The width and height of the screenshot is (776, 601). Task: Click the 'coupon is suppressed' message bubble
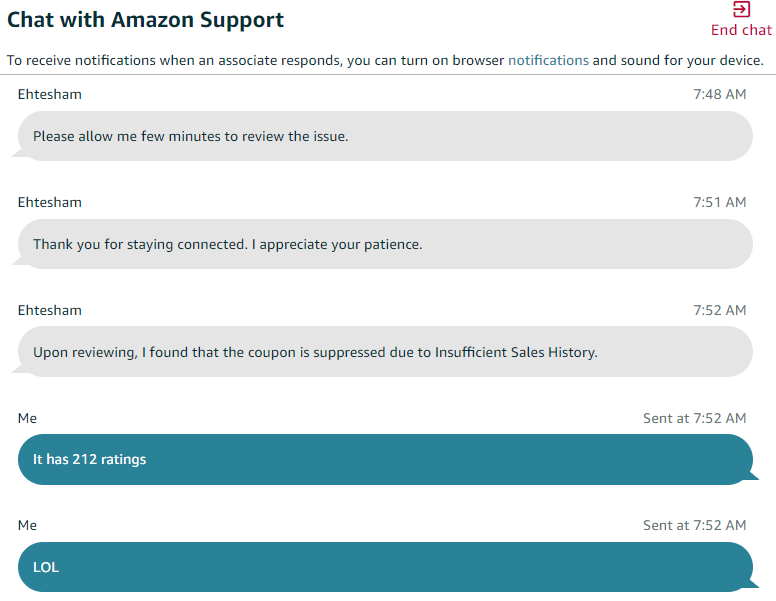click(x=385, y=352)
